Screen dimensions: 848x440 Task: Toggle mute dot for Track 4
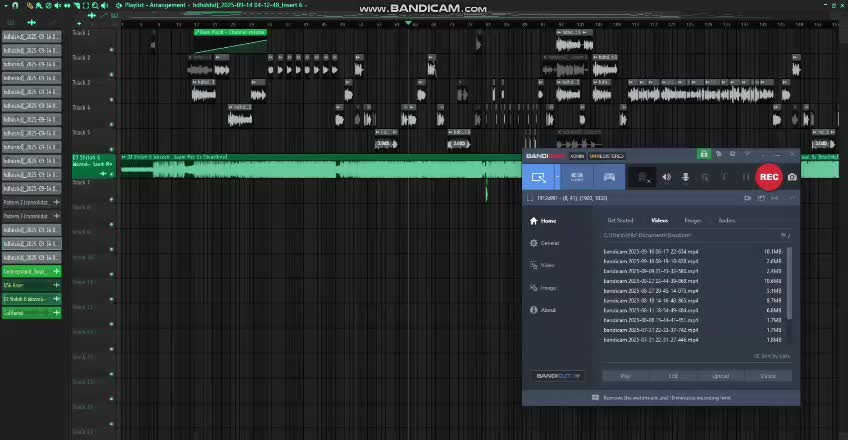tap(111, 124)
